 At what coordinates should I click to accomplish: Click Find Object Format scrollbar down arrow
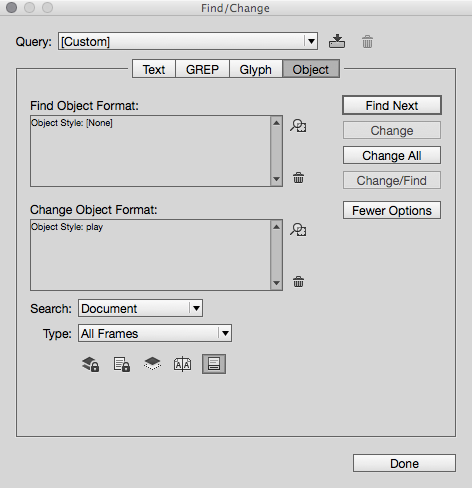pos(276,179)
